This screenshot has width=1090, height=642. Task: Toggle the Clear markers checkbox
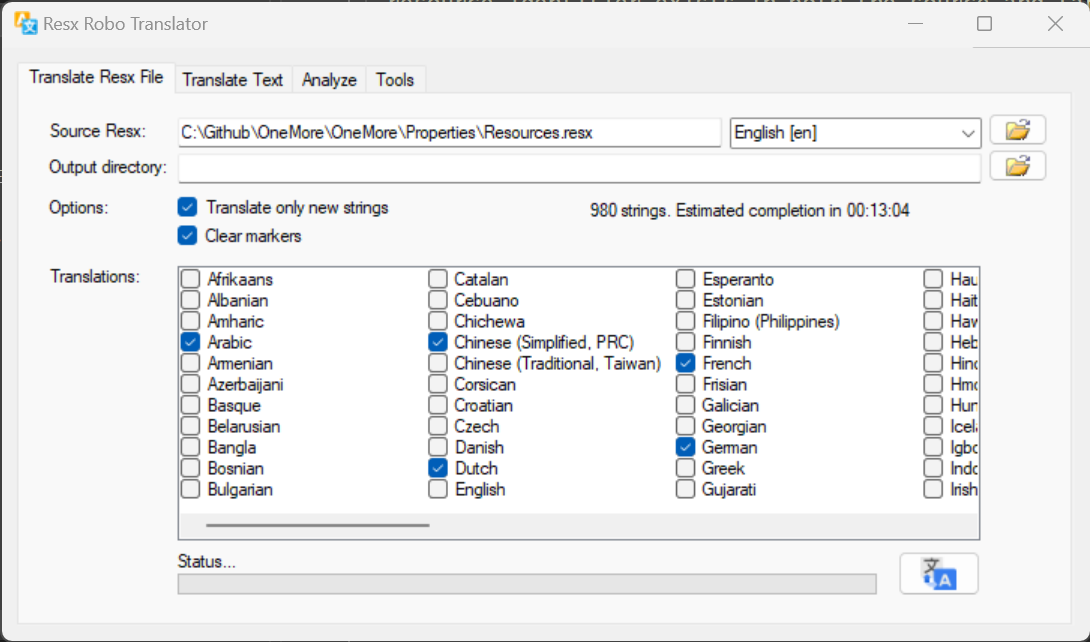[x=188, y=236]
